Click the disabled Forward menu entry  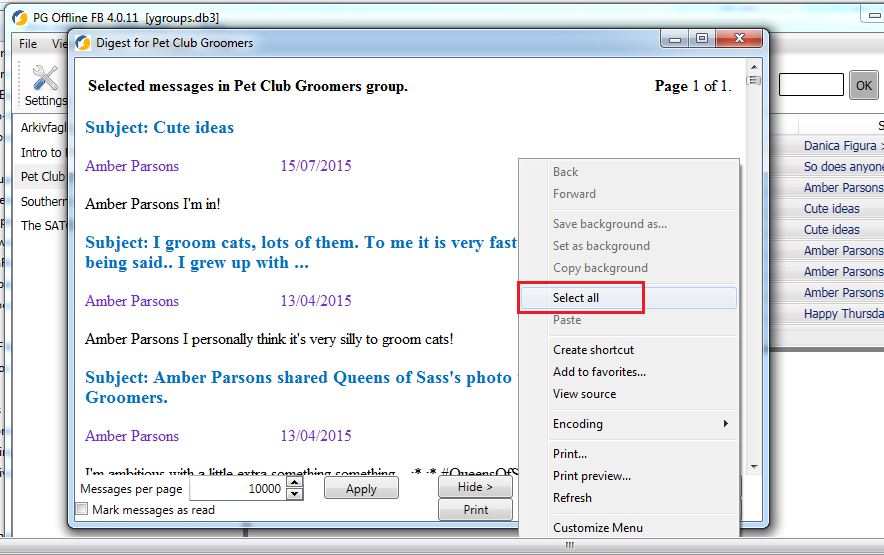point(574,194)
